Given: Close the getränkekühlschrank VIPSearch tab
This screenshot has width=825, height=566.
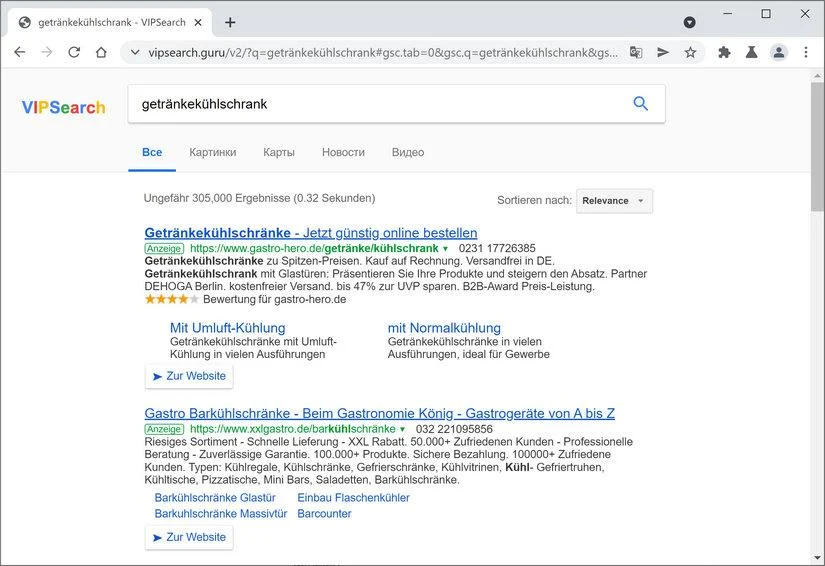Looking at the screenshot, I should coord(198,23).
